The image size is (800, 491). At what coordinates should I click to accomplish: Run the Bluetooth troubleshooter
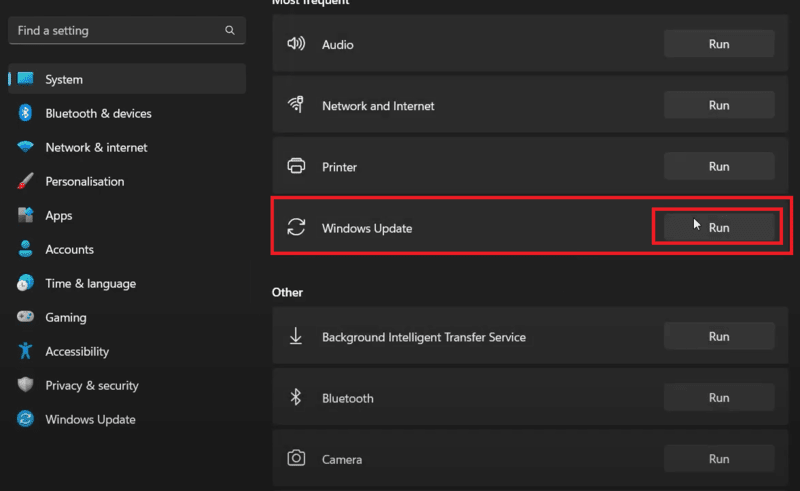coord(719,398)
